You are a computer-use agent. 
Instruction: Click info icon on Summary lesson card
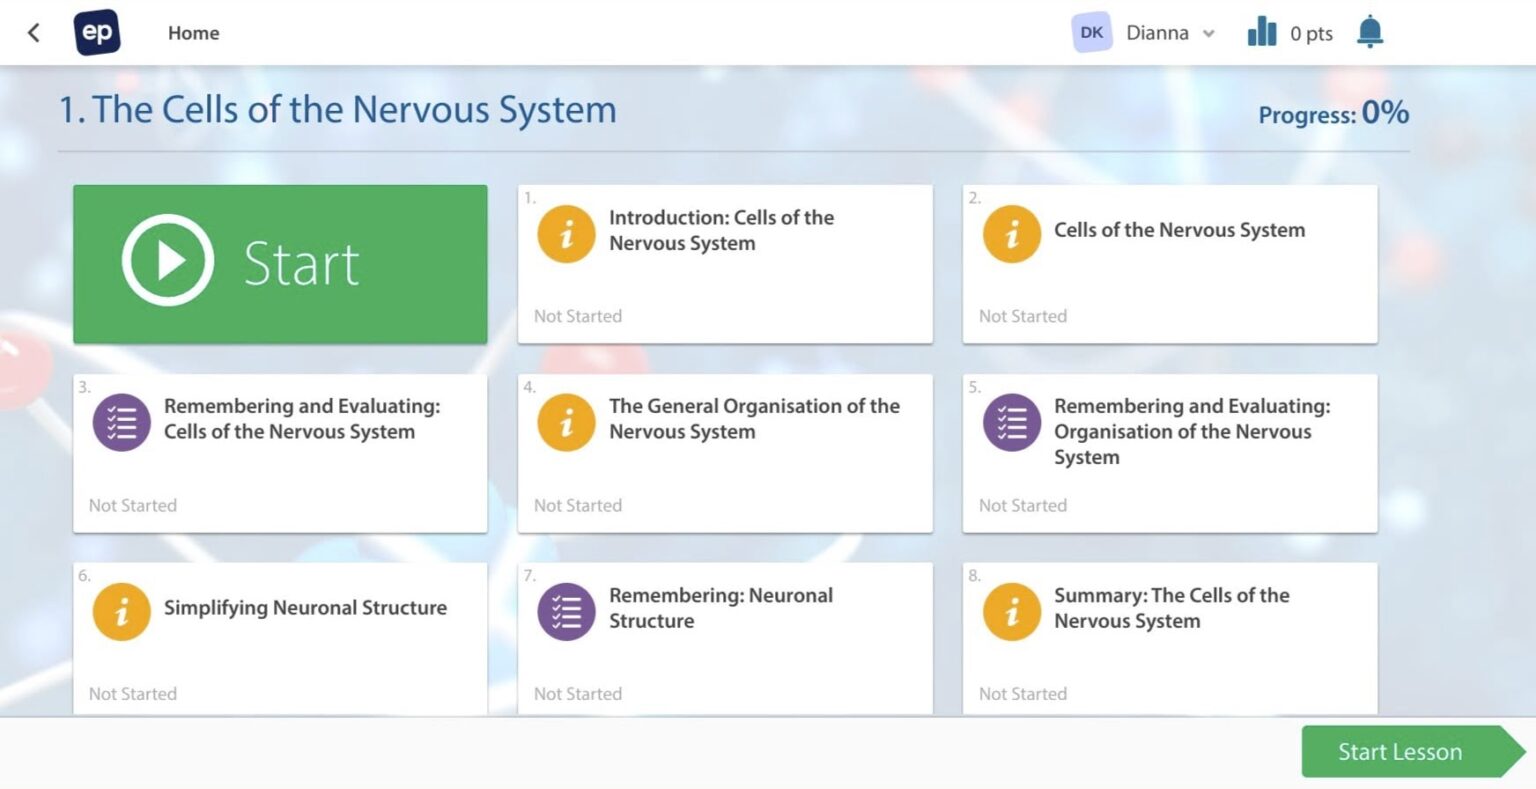click(1011, 612)
